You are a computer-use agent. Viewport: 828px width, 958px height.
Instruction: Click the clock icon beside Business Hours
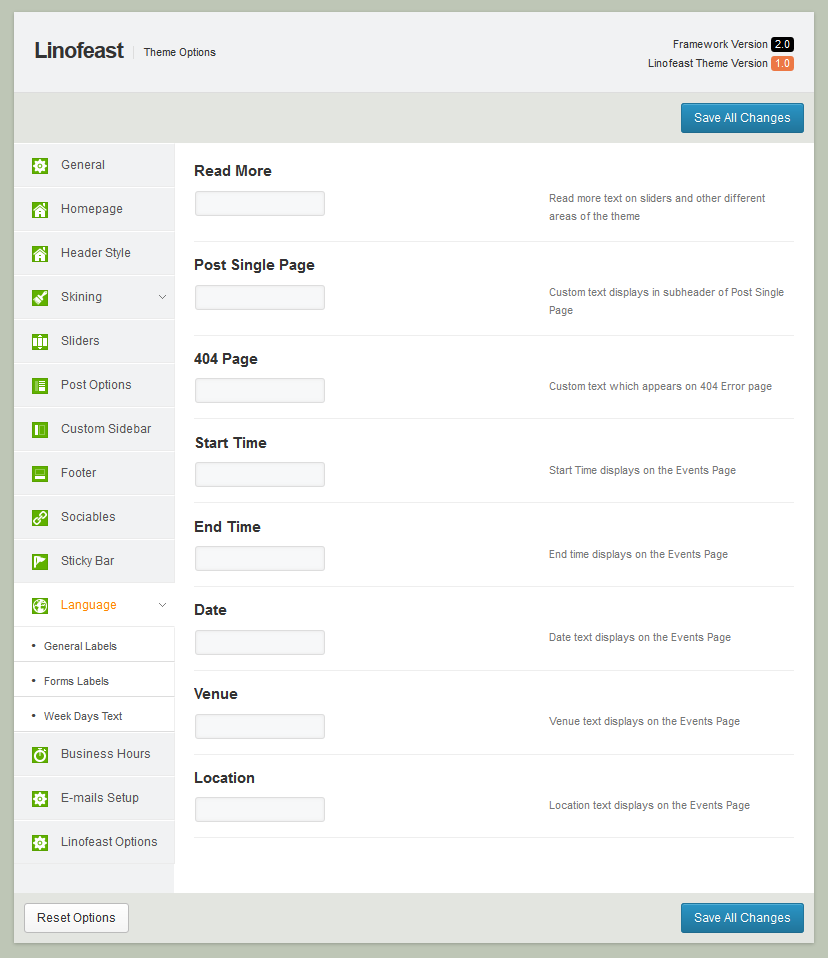[40, 754]
